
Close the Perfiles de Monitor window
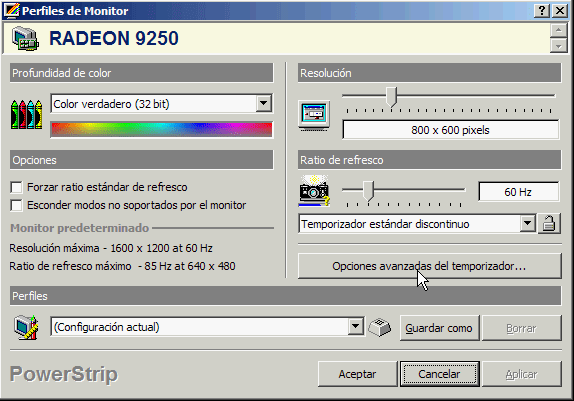point(560,11)
